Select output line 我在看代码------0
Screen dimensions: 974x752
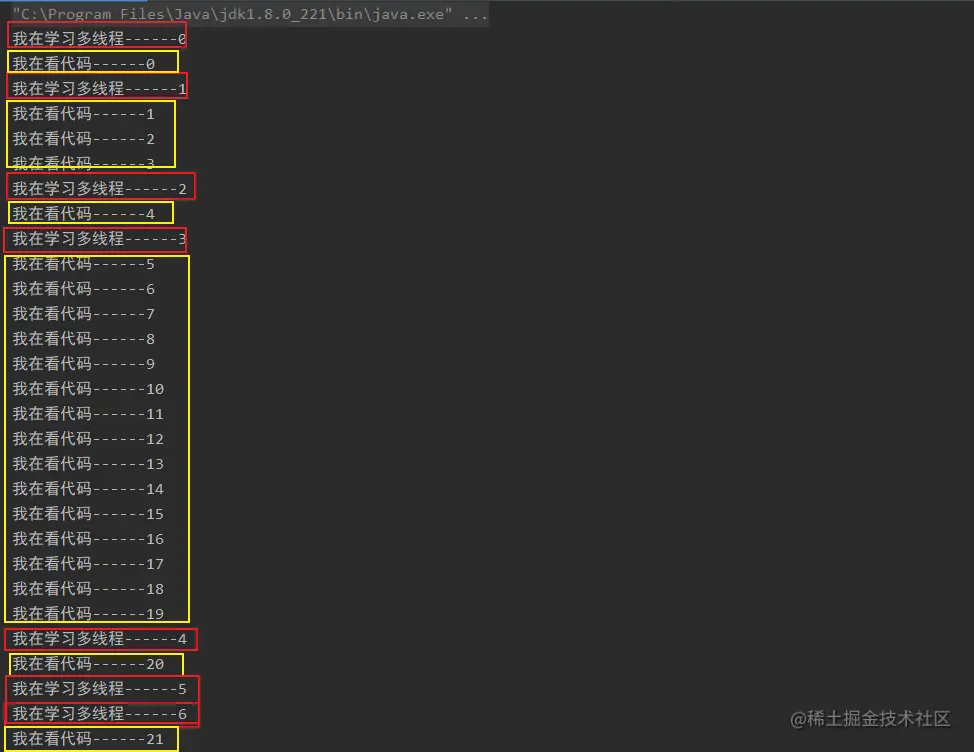(x=84, y=63)
